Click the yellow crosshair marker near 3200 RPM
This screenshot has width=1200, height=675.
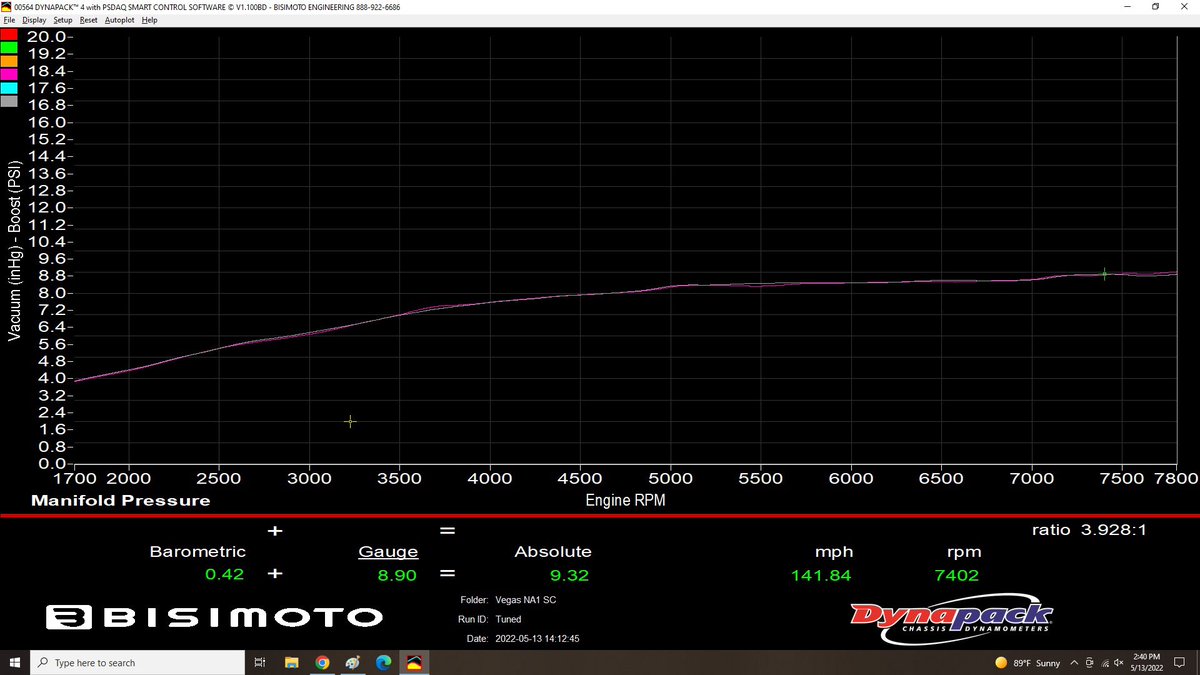pyautogui.click(x=350, y=421)
